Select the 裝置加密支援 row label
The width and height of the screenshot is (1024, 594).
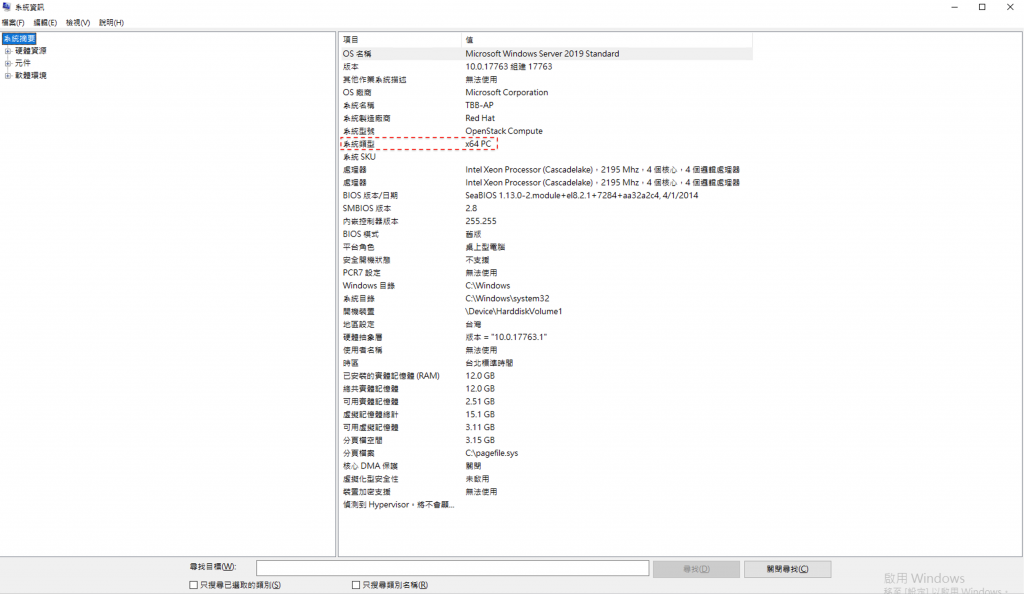pos(366,492)
